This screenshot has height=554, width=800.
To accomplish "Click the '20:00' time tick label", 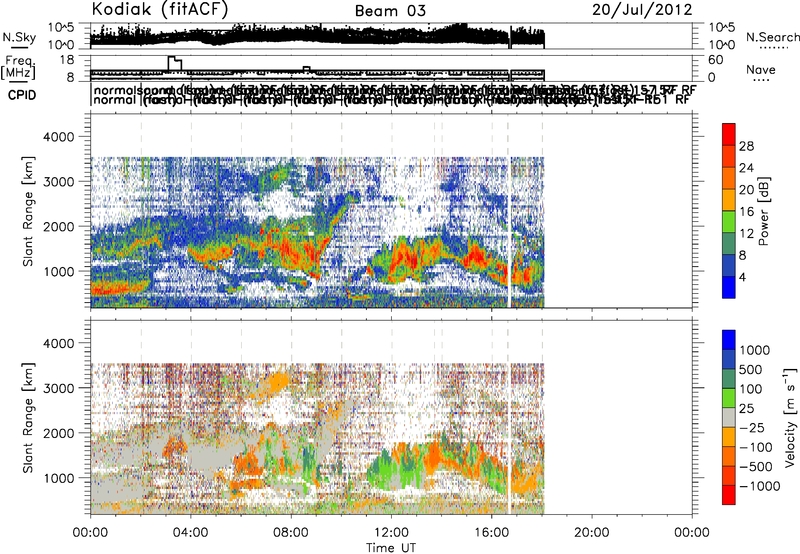I will click(x=592, y=533).
